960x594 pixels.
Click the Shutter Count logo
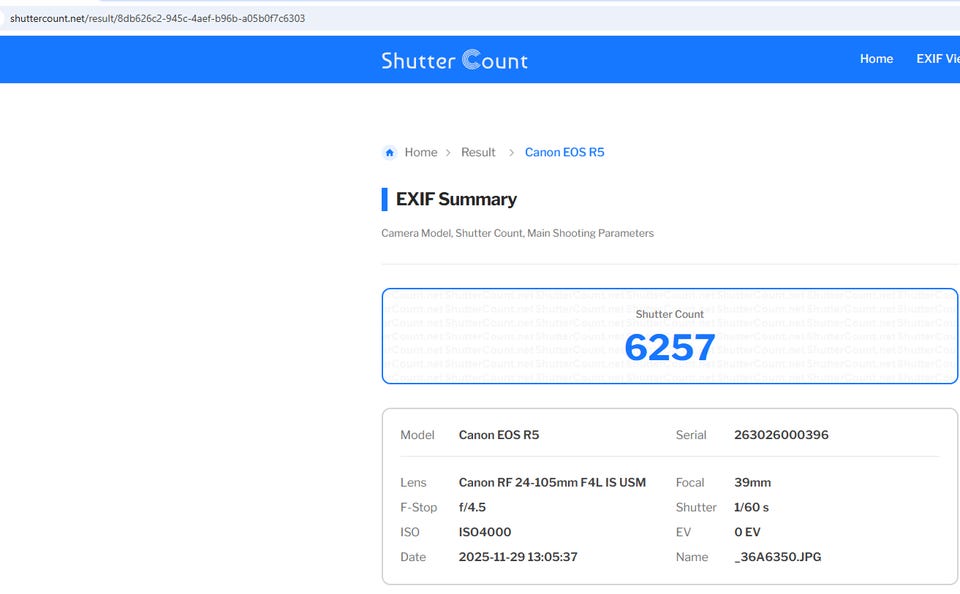454,60
